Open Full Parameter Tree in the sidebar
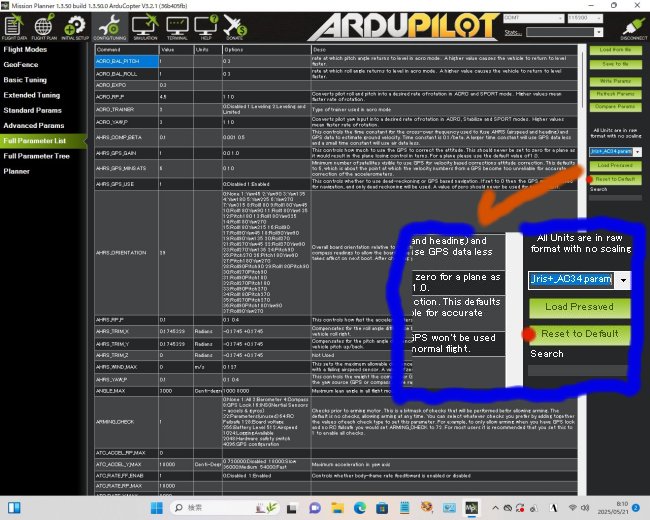This screenshot has width=650, height=520. pos(36,156)
